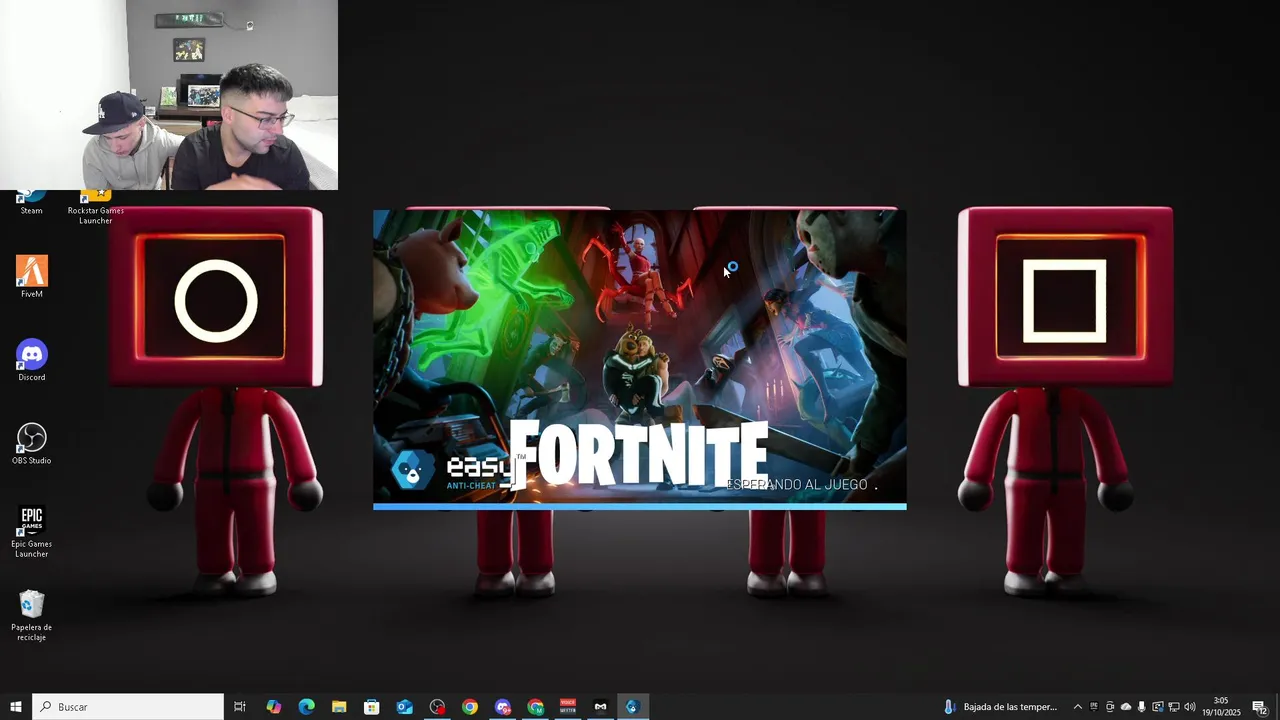1280x720 pixels.
Task: Open File Explorer from the taskbar
Action: (x=339, y=707)
